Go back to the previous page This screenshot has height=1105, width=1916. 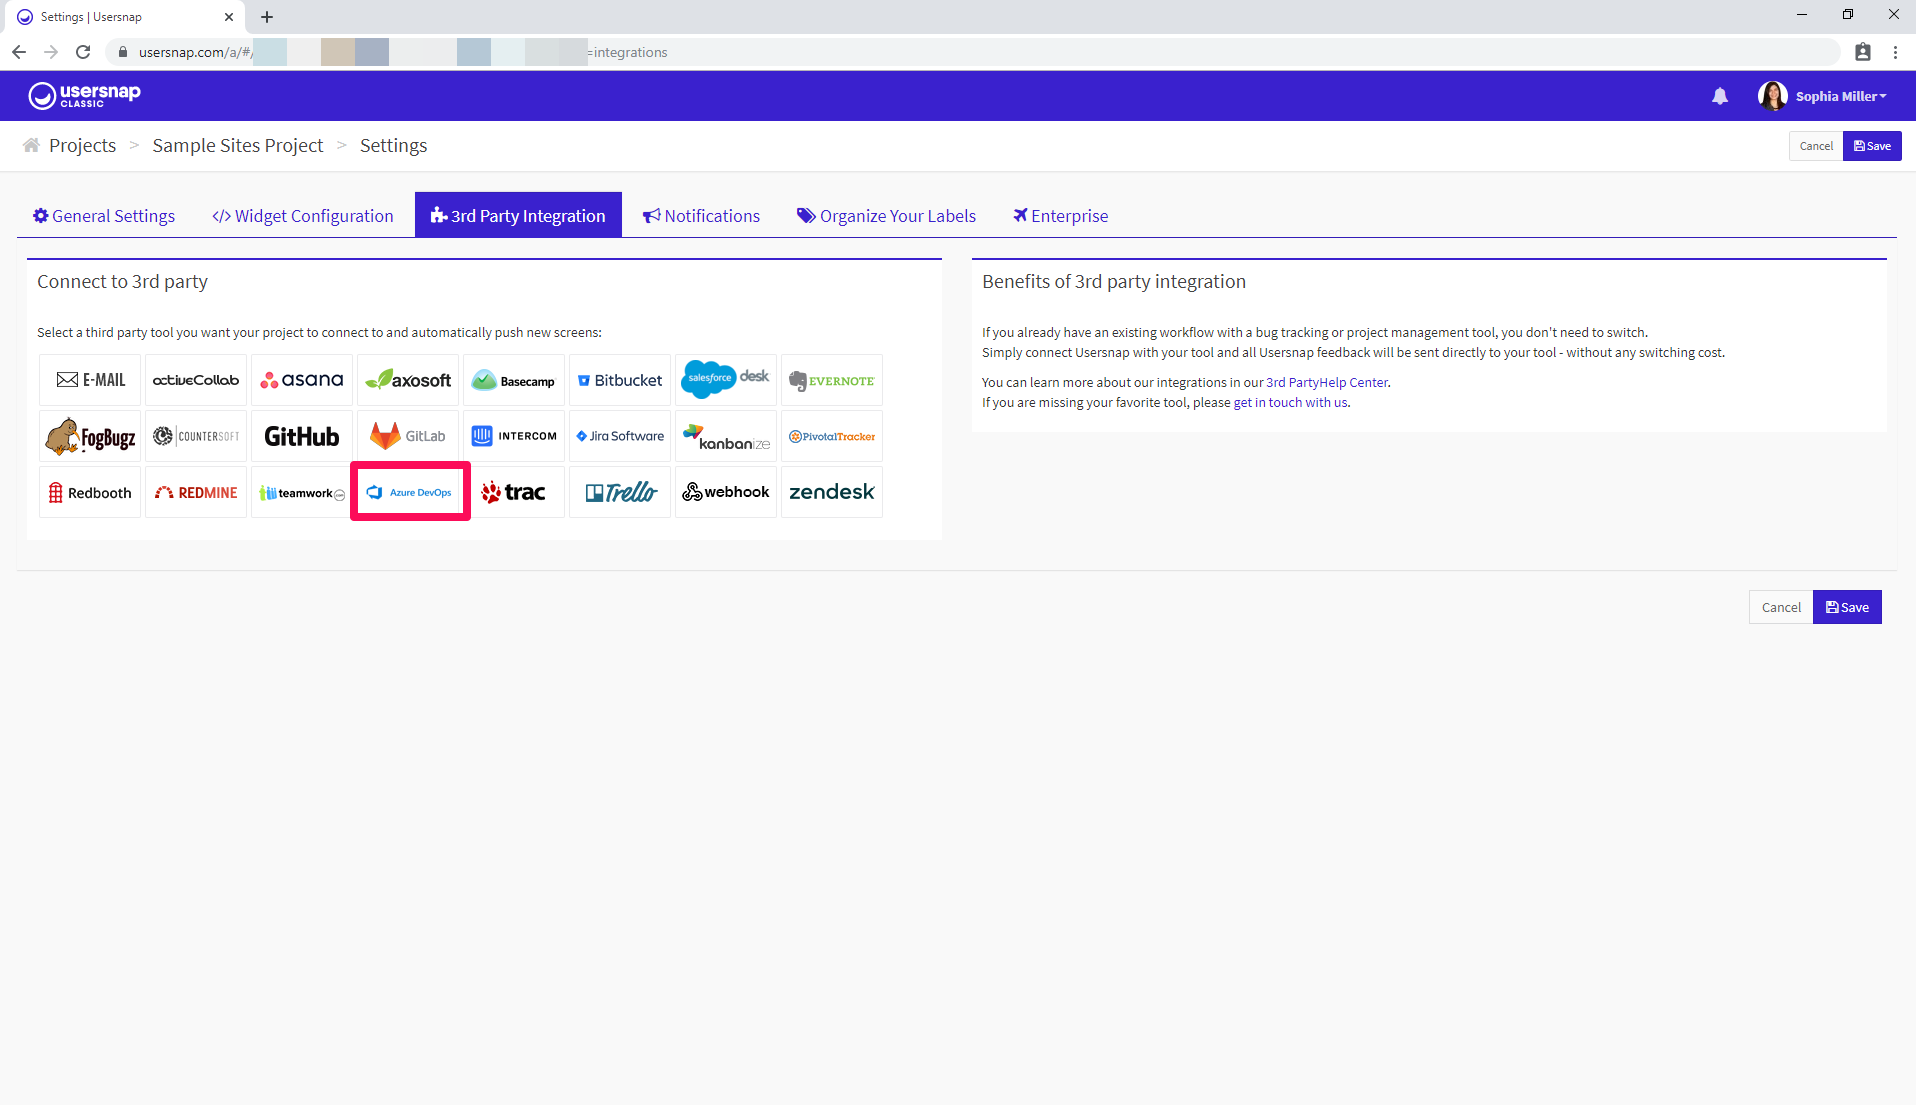pyautogui.click(x=19, y=52)
